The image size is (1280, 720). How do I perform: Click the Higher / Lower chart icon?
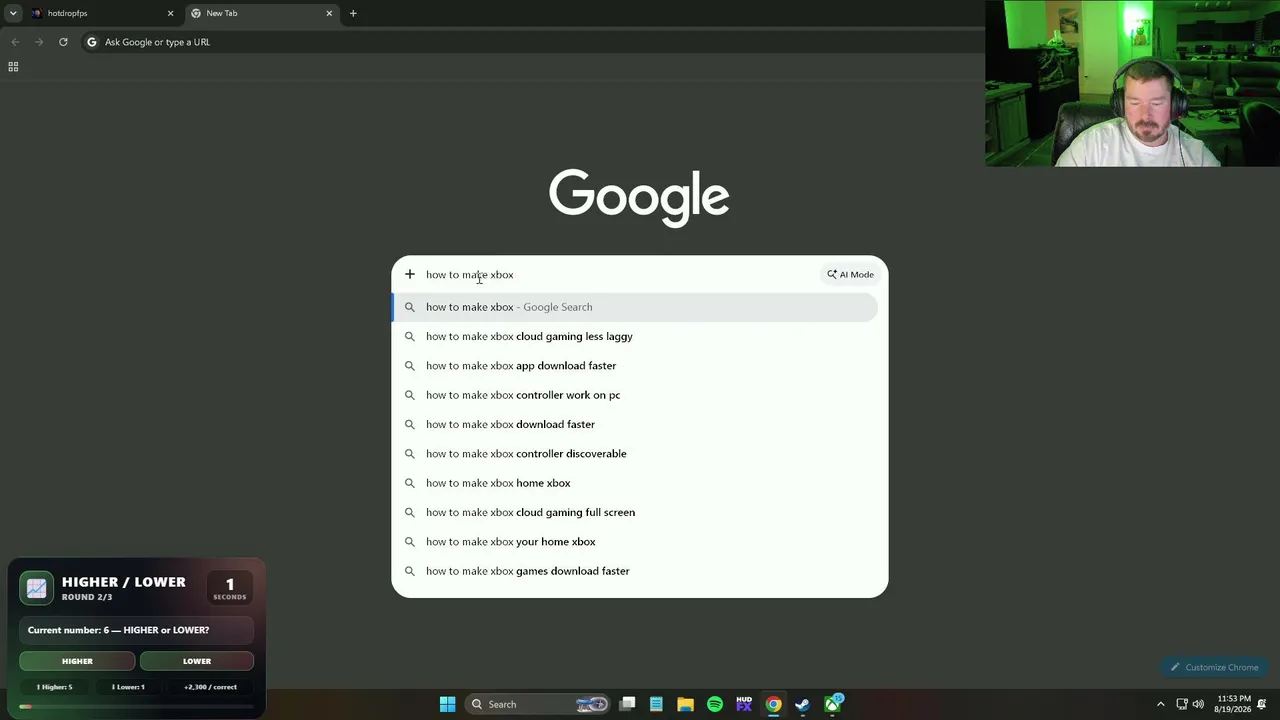(37, 588)
